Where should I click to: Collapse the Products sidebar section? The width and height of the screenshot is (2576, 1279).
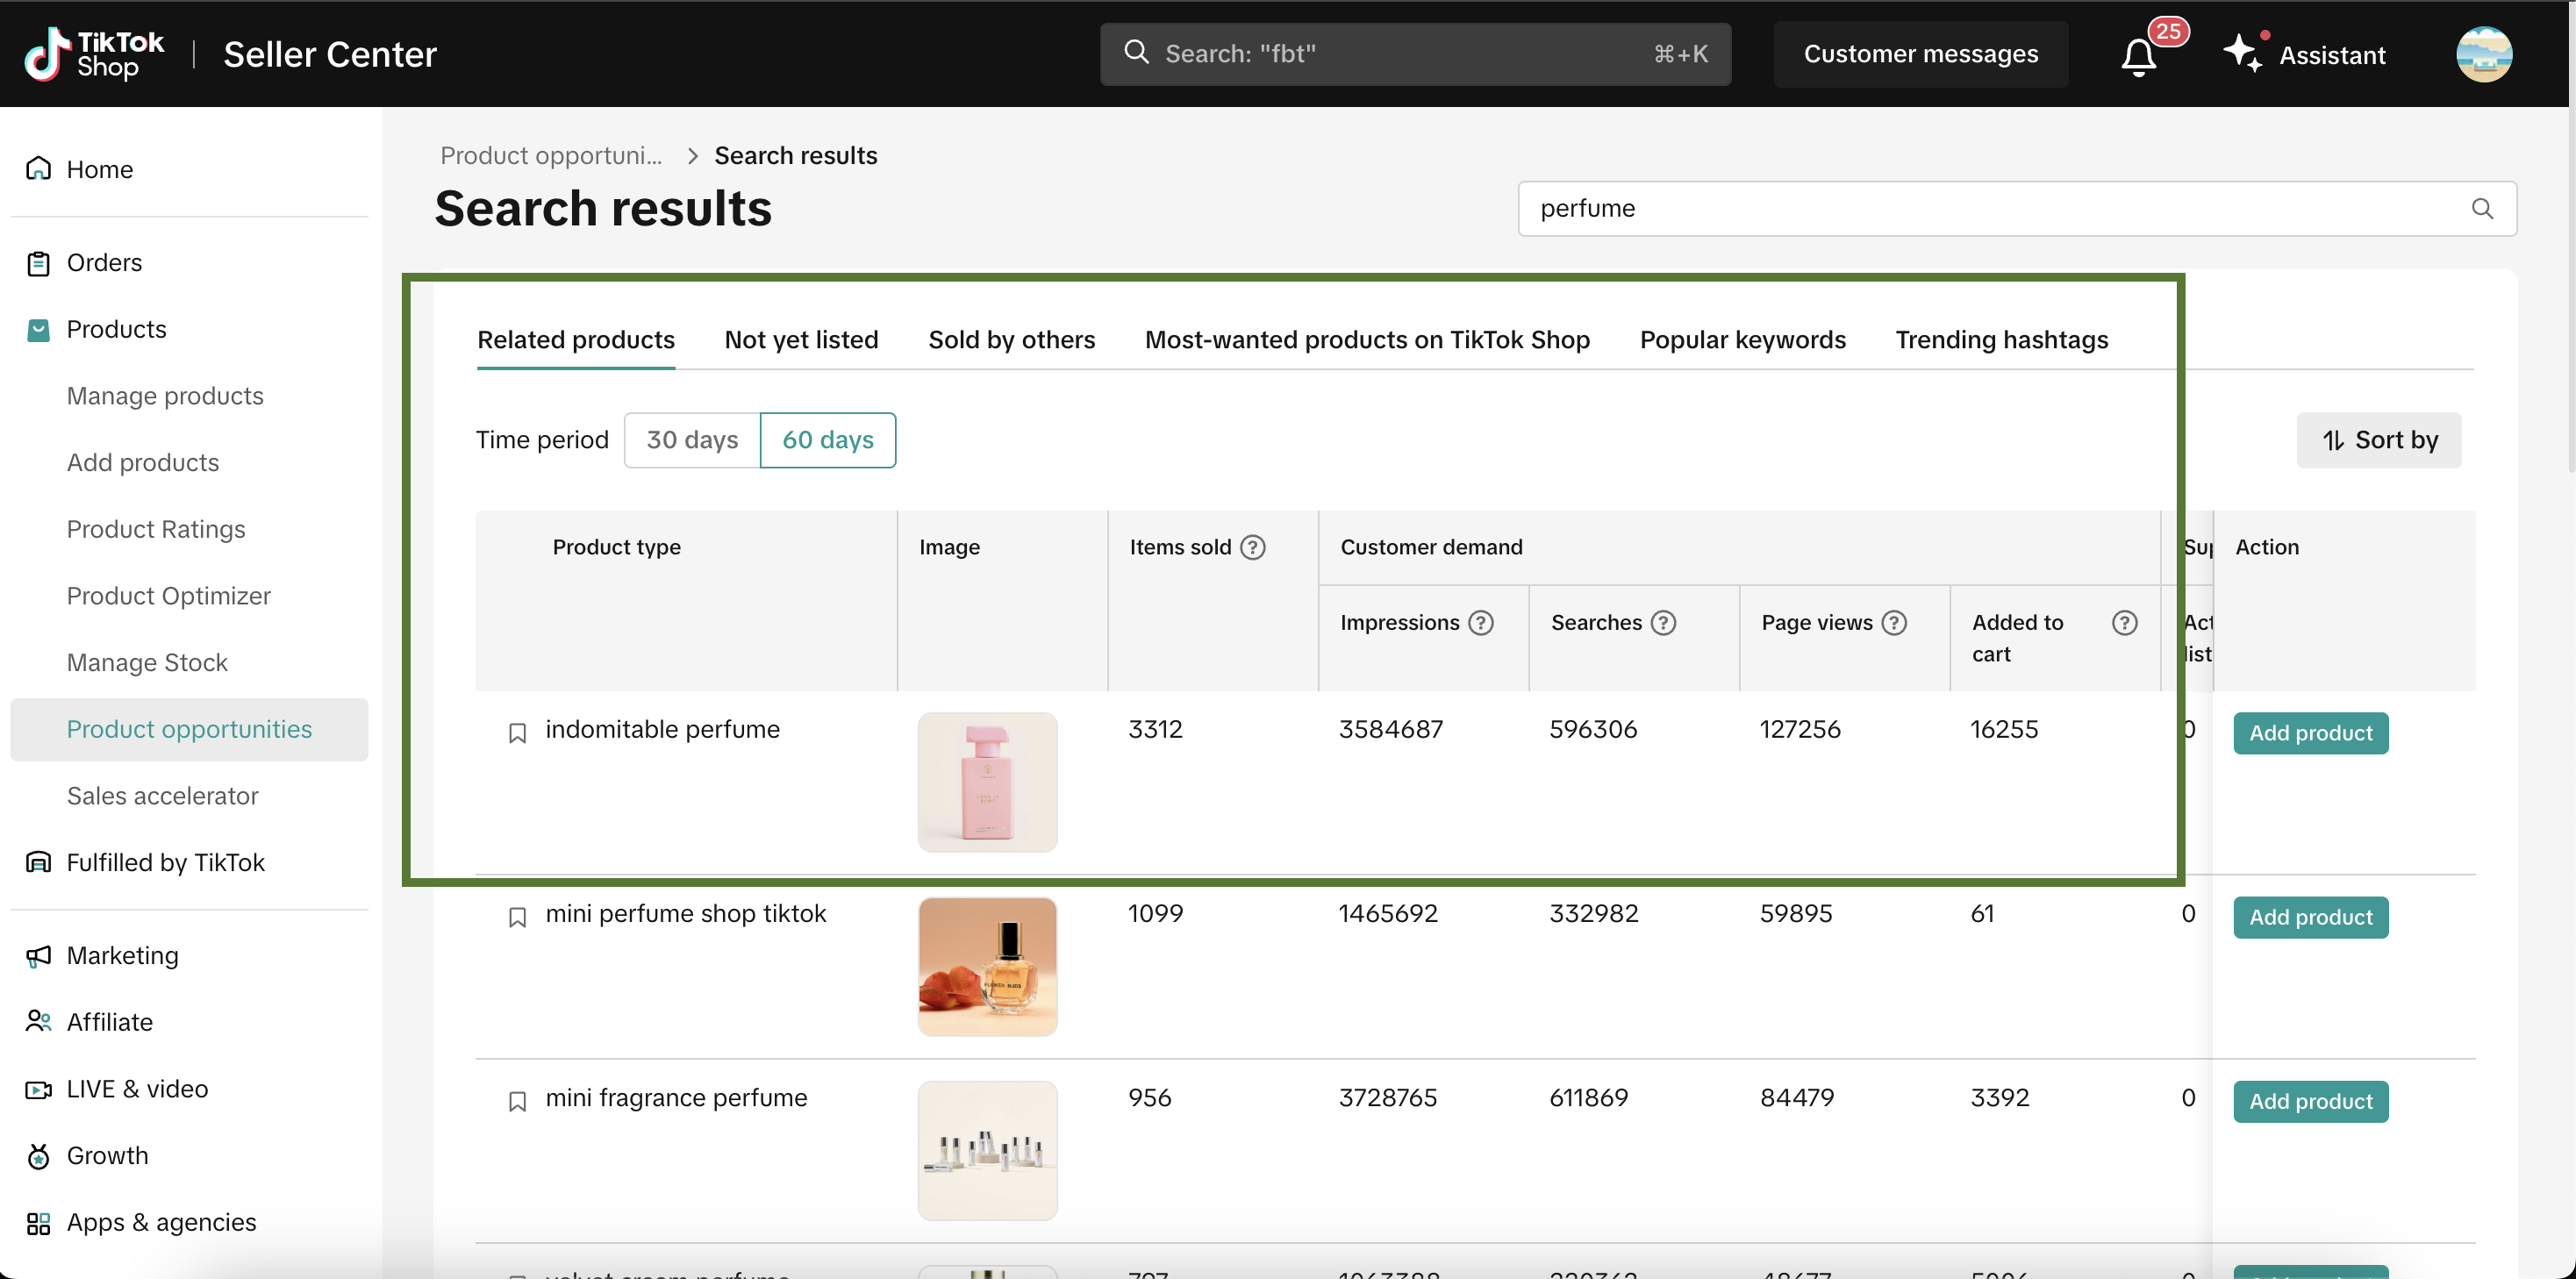116,329
